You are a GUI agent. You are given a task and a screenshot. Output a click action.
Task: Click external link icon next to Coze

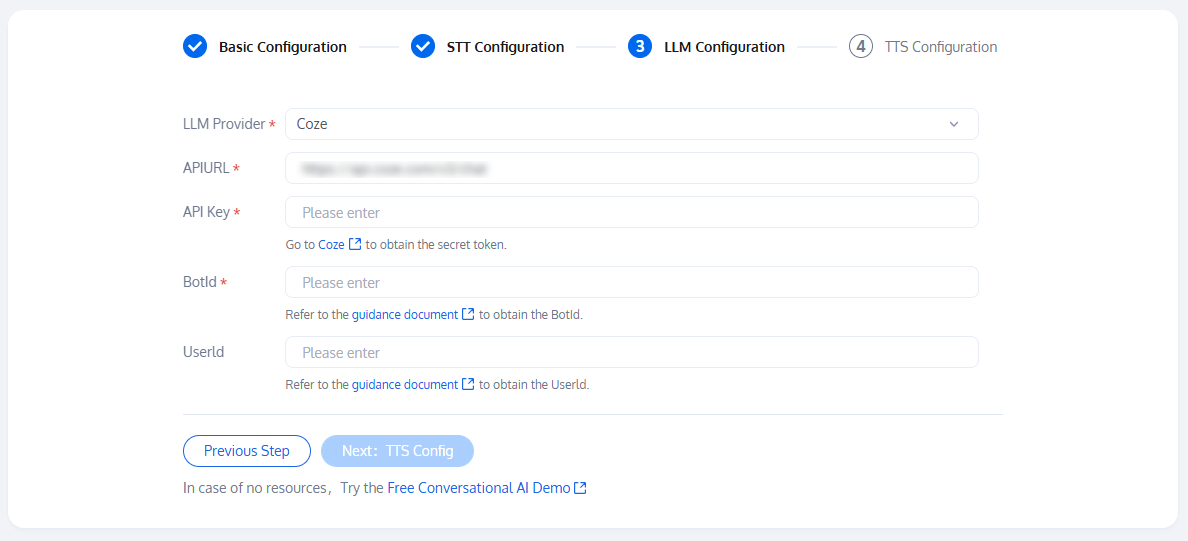355,244
